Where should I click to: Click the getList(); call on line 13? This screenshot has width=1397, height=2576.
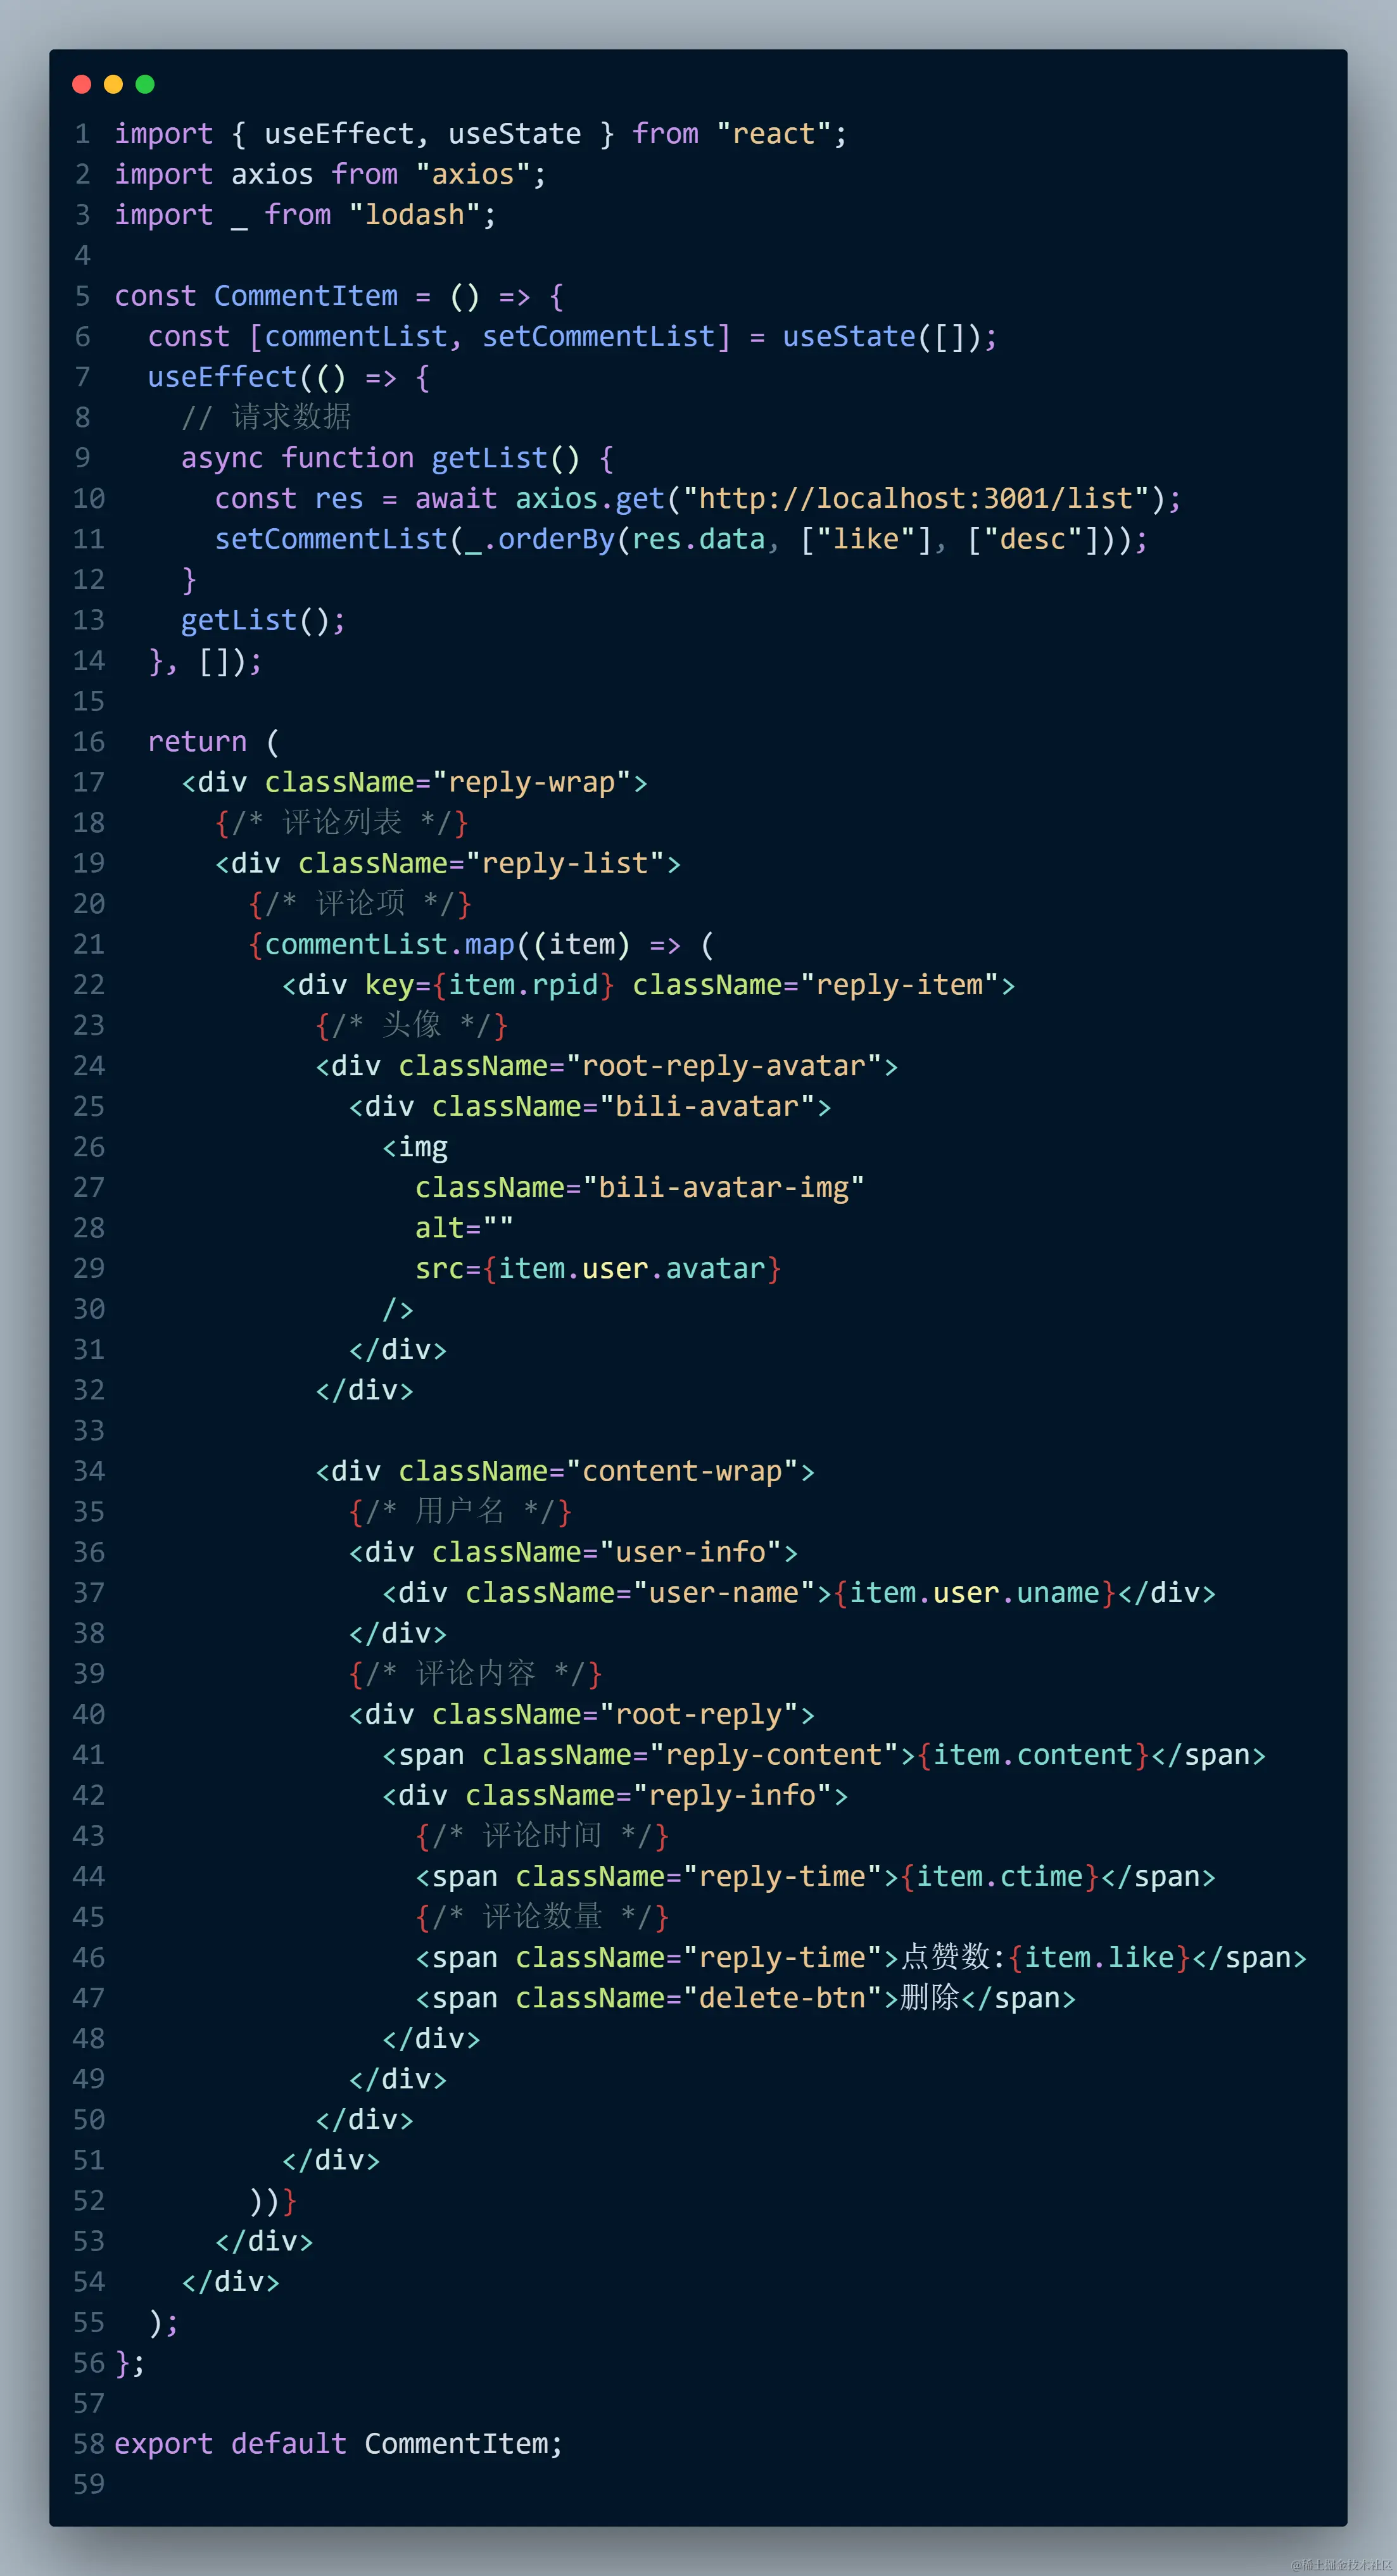pyautogui.click(x=264, y=620)
